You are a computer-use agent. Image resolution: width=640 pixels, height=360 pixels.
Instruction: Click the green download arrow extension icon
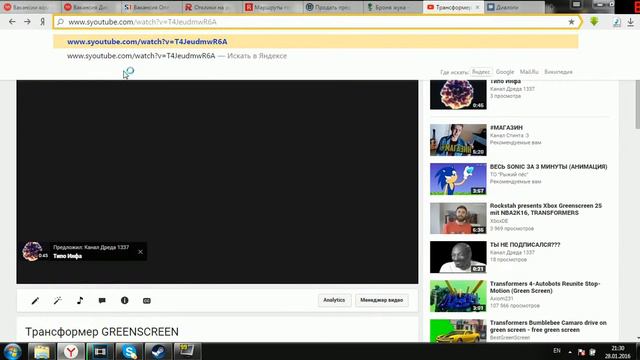(x=594, y=22)
